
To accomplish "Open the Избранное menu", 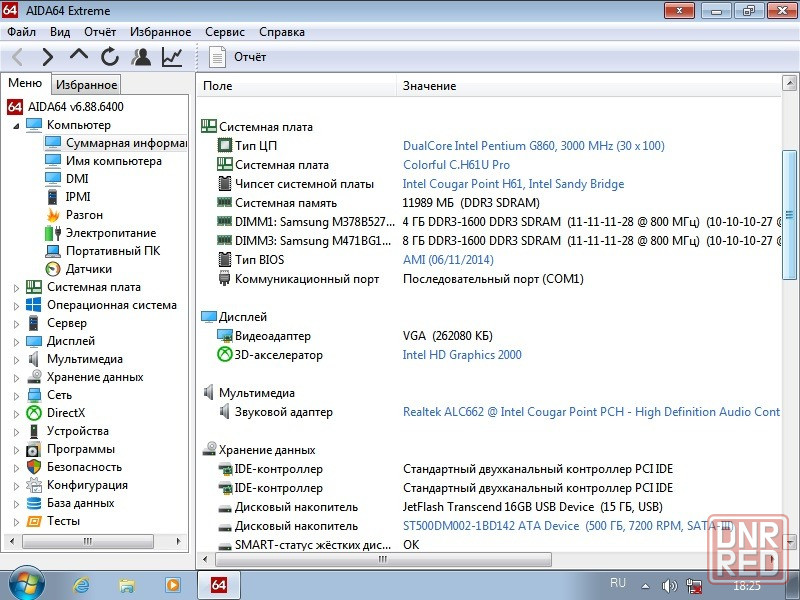I will (160, 32).
